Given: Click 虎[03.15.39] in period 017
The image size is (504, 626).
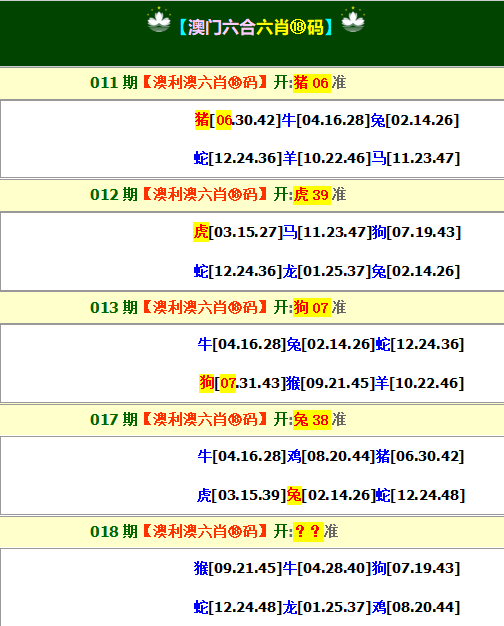Looking at the screenshot, I should [x=242, y=495].
